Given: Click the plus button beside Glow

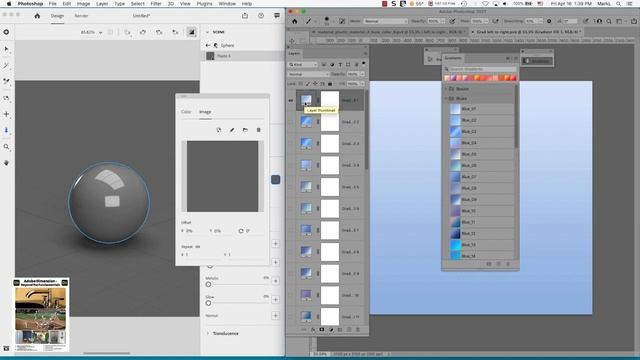Looking at the screenshot, I should click(x=276, y=300).
